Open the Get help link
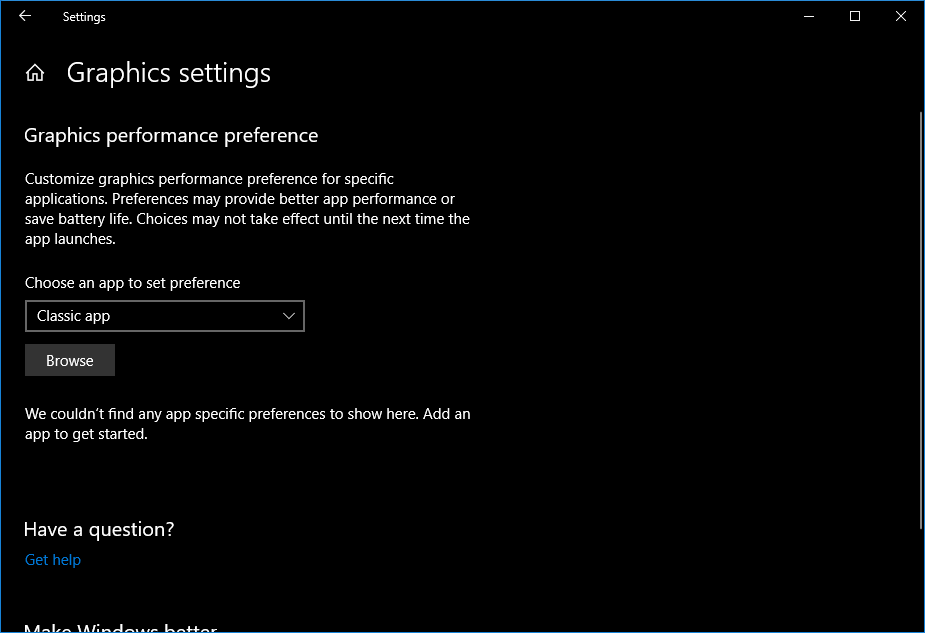This screenshot has height=633, width=925. pos(53,560)
